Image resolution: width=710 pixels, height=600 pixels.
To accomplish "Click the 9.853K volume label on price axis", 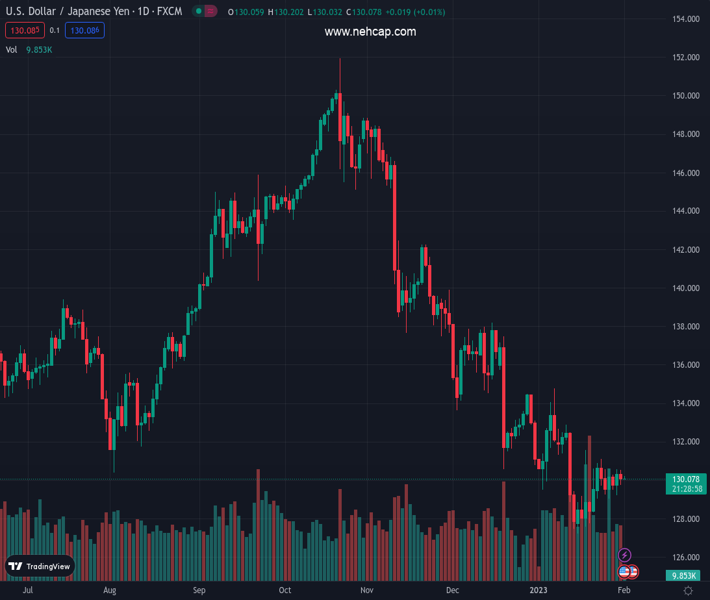I will point(684,576).
